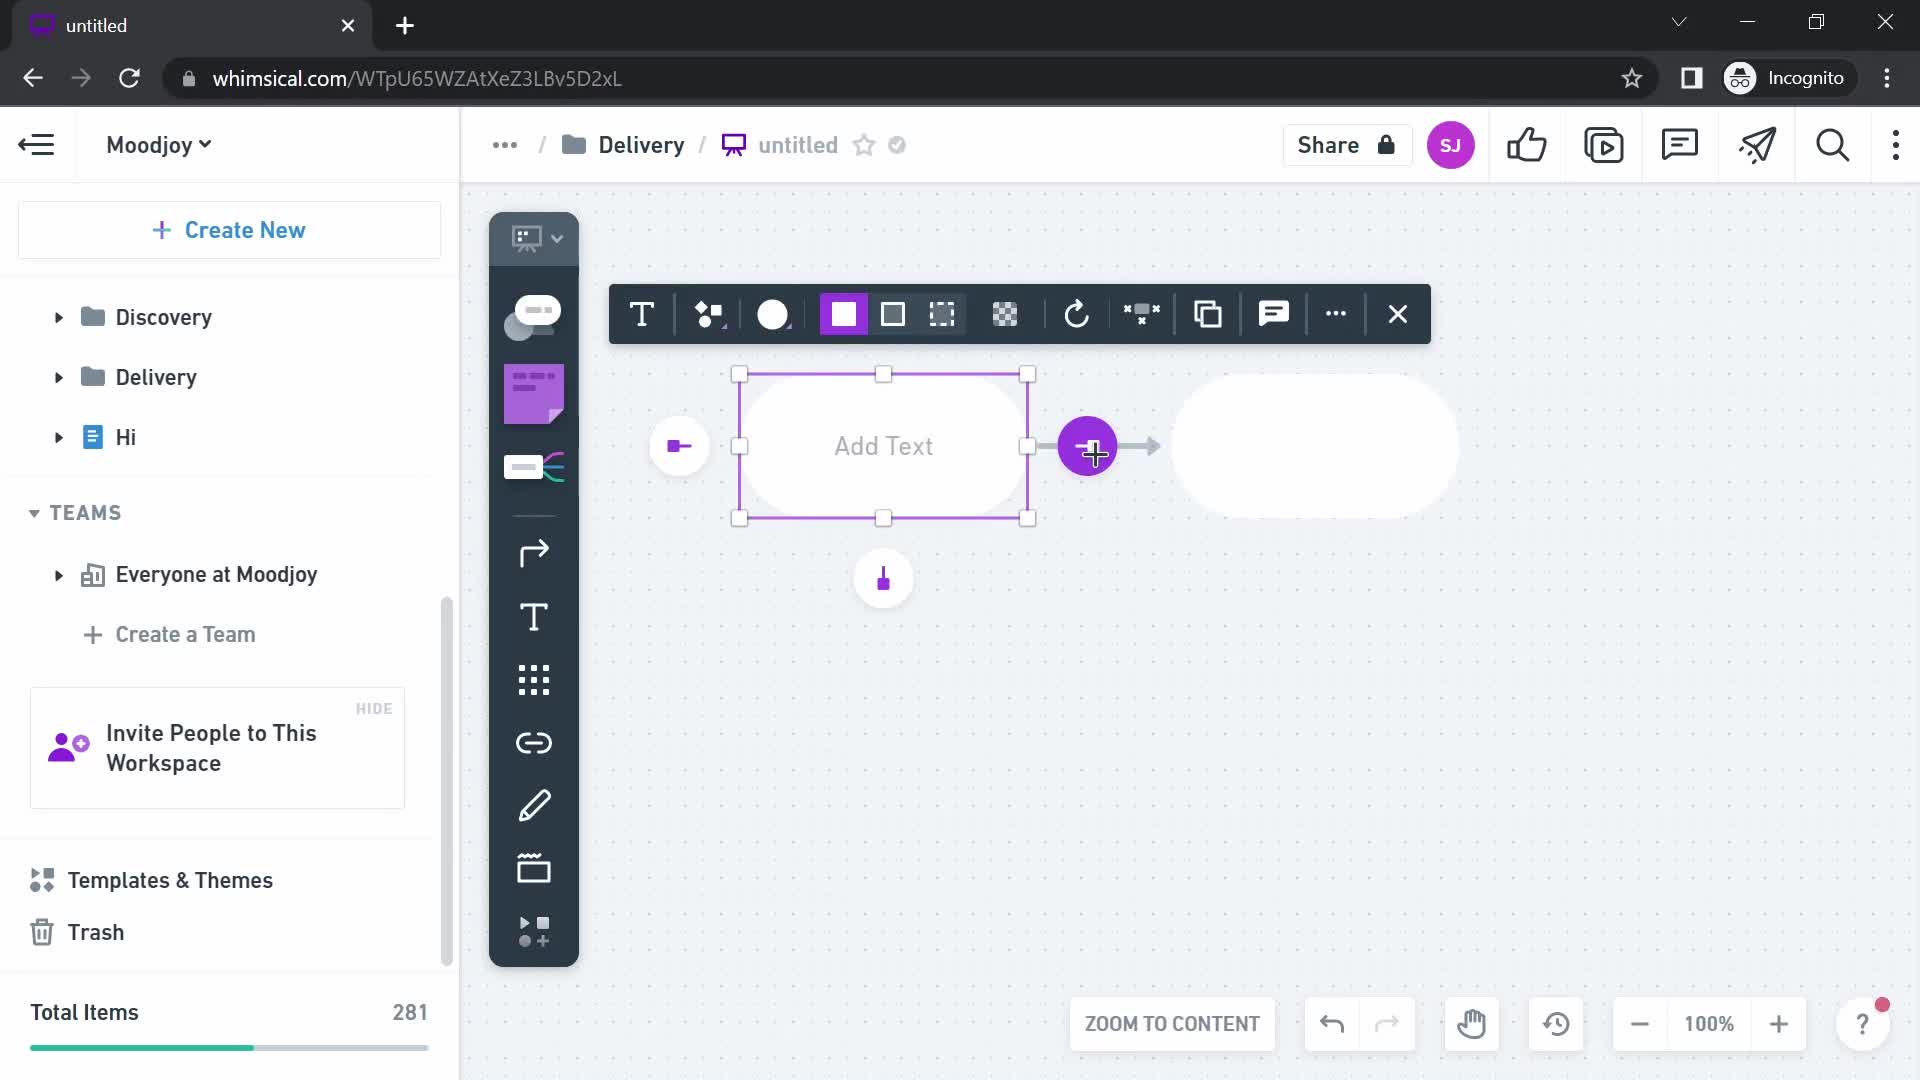Click the SJ user avatar

coord(1450,145)
